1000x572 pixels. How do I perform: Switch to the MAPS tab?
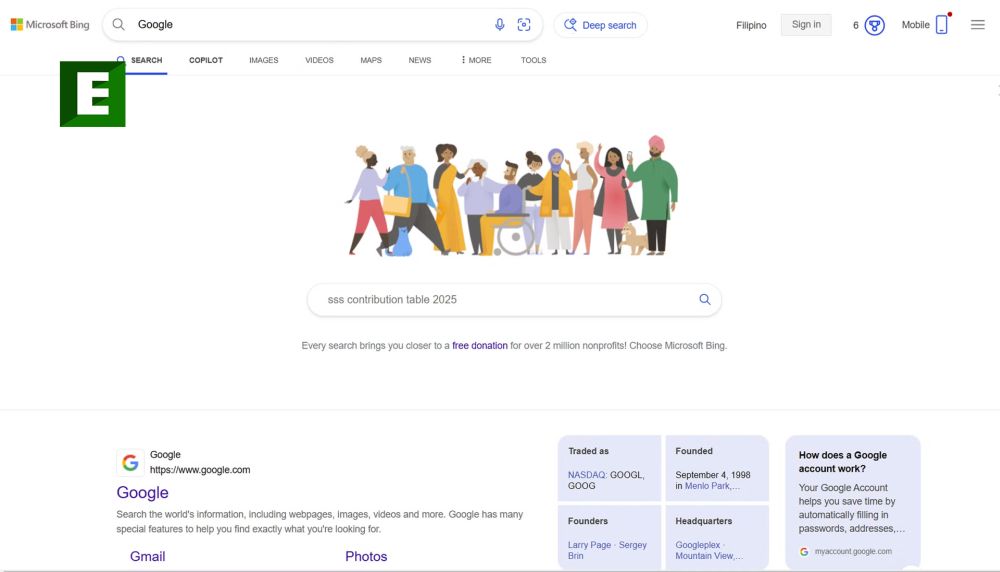click(371, 60)
